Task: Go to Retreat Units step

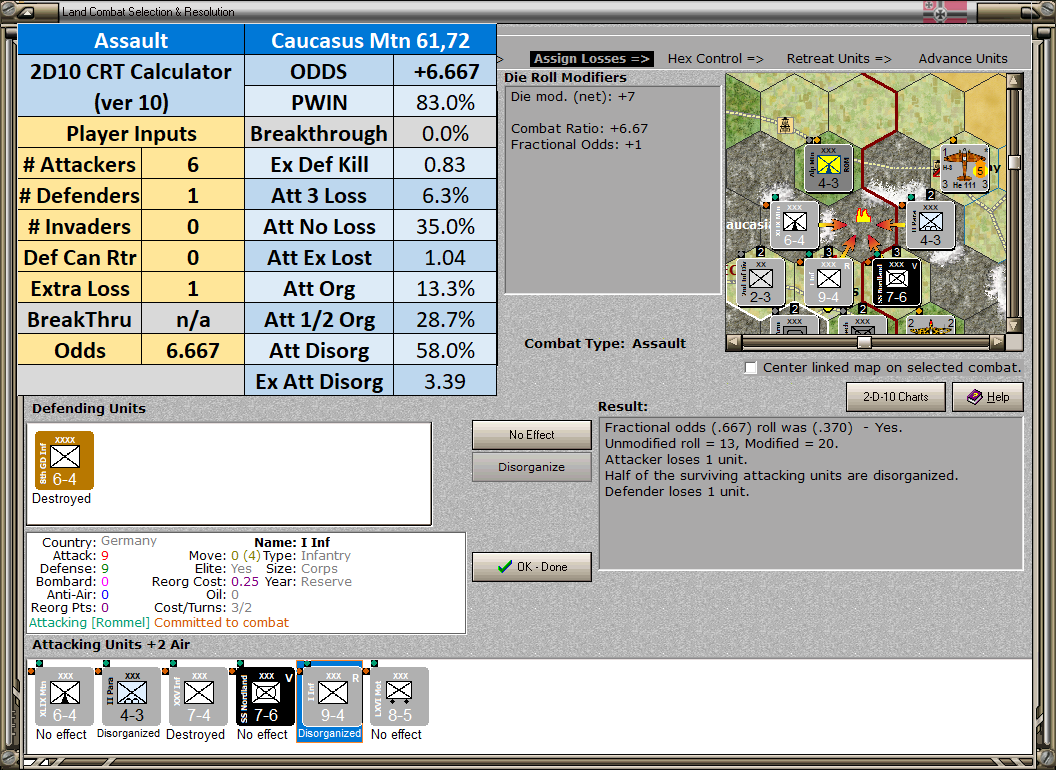Action: (838, 59)
